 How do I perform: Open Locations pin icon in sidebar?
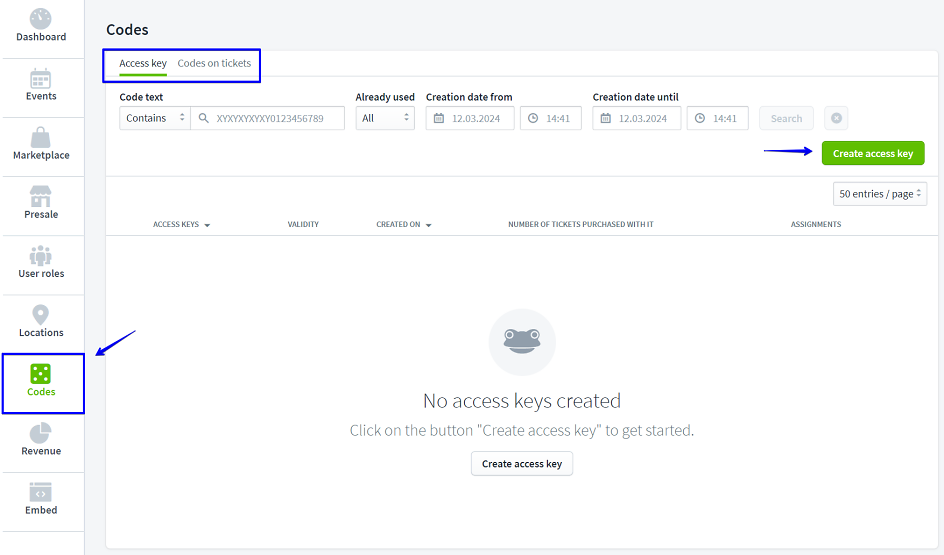pos(41,314)
